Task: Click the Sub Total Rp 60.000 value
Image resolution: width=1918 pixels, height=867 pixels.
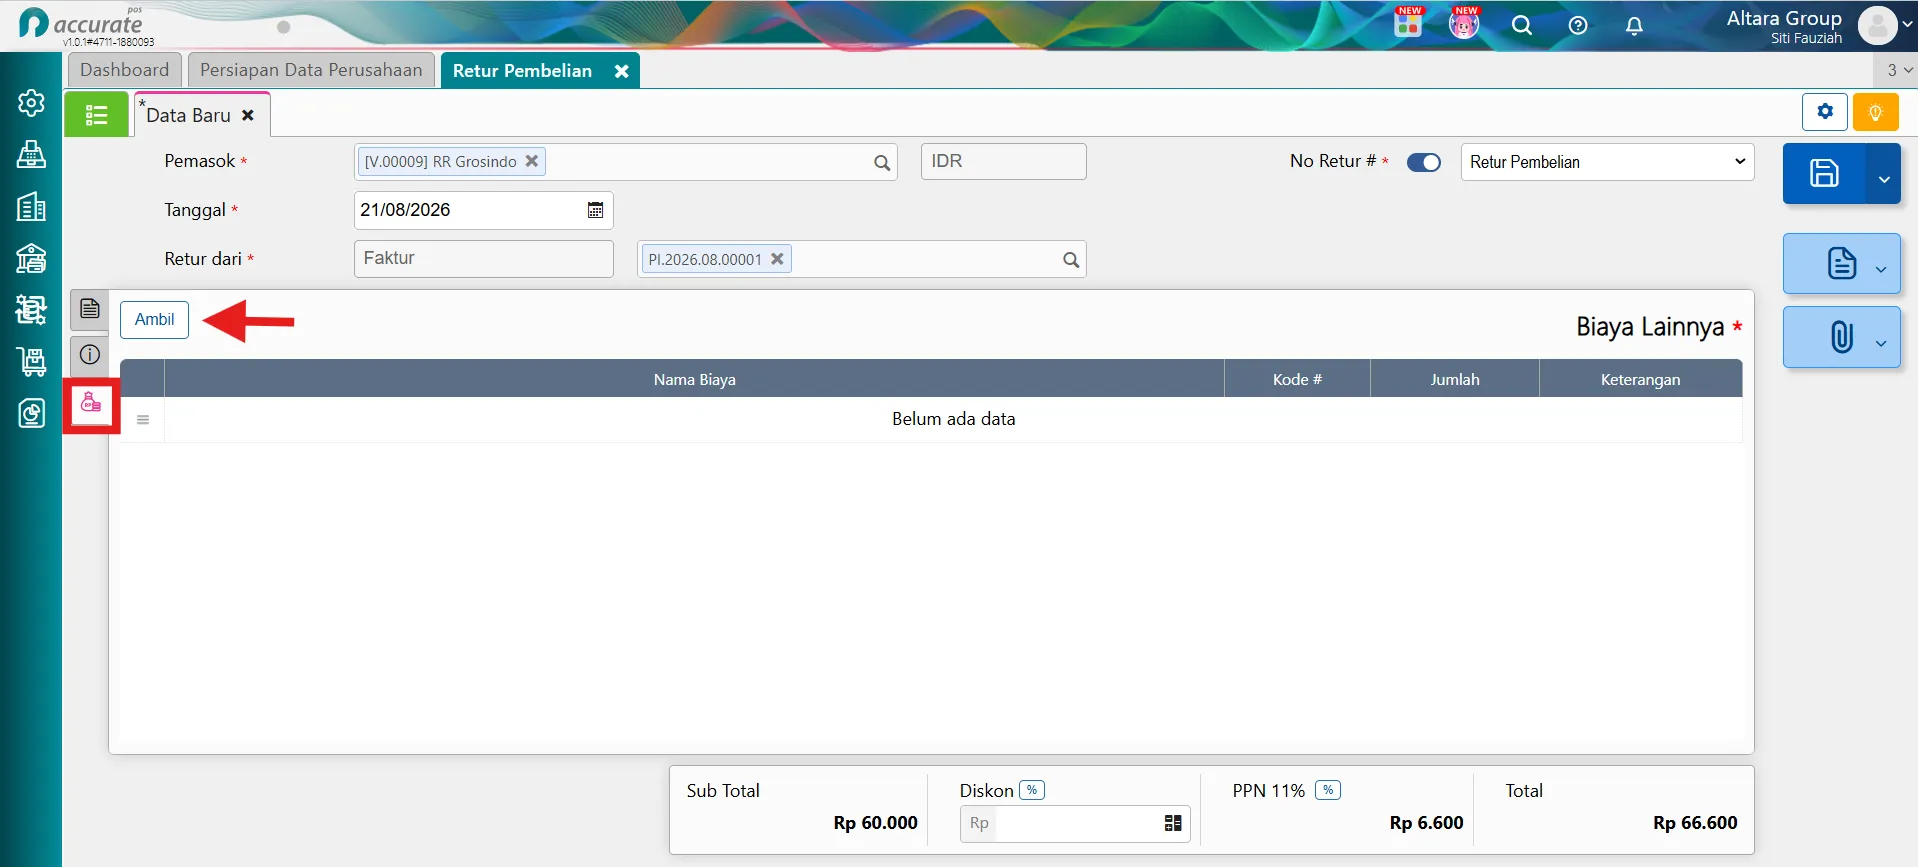Action: (x=875, y=823)
